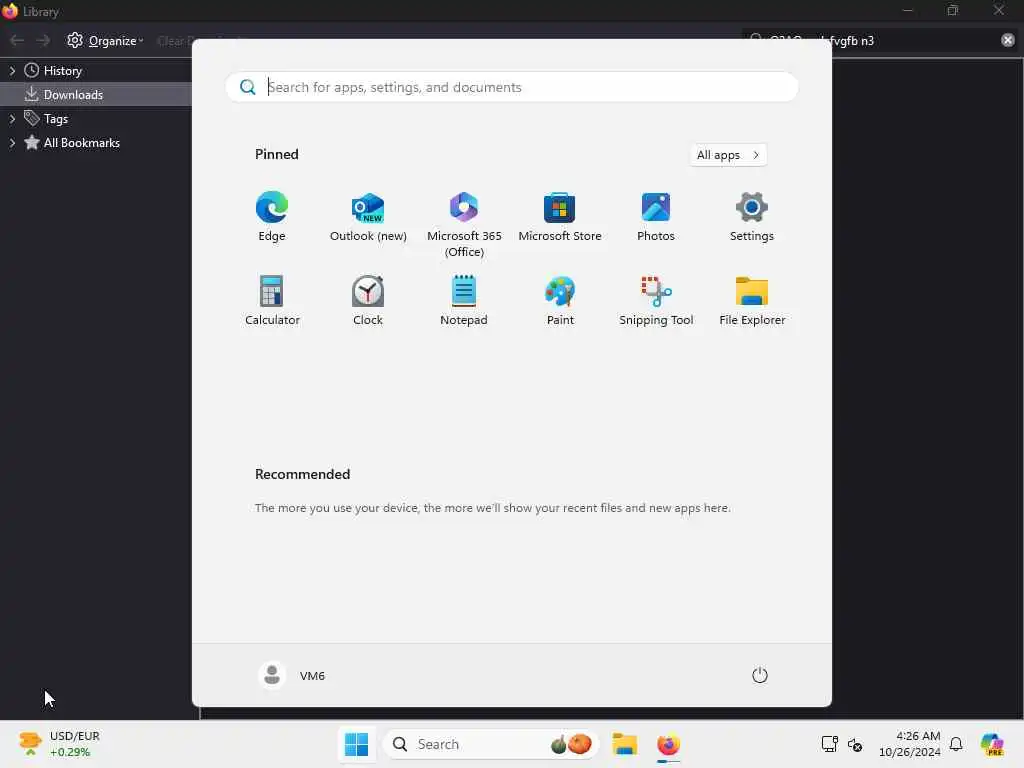This screenshot has height=768, width=1024.
Task: Expand the History tree in Library window
Action: [x=12, y=71]
